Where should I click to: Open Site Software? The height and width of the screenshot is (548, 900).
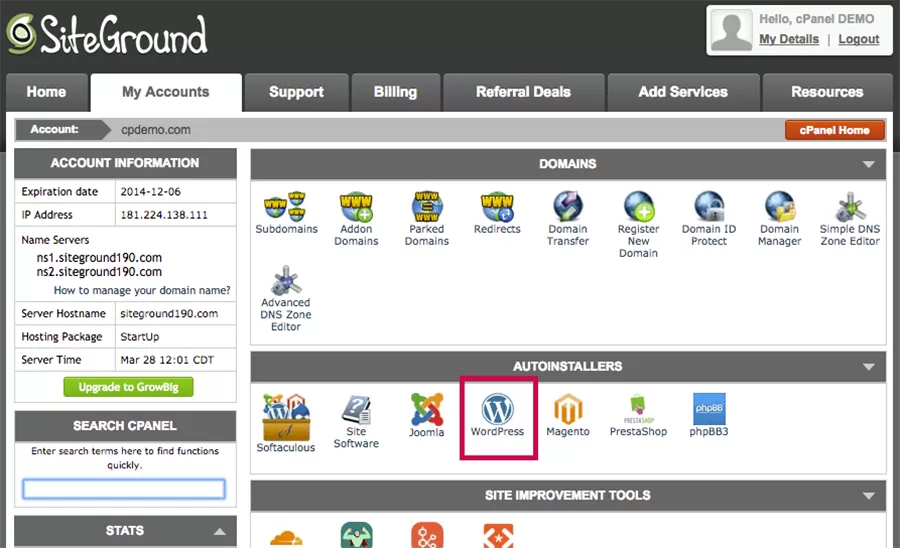(356, 421)
